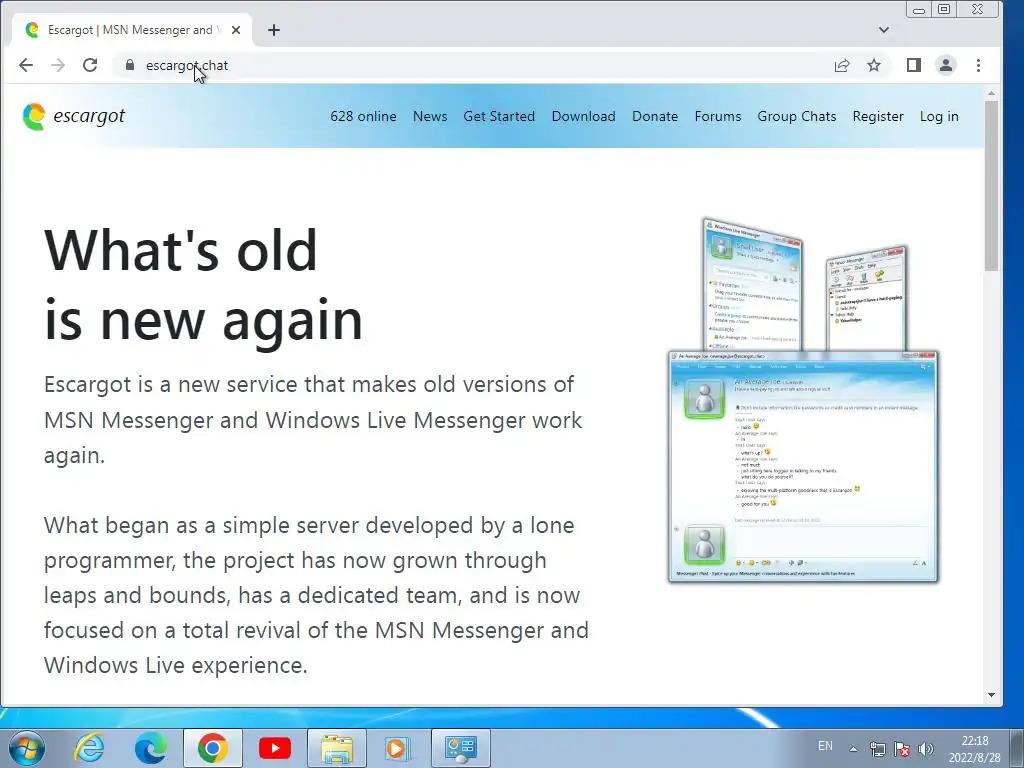The width and height of the screenshot is (1024, 768).
Task: Launch Microsoft Edge from the taskbar
Action: click(151, 748)
